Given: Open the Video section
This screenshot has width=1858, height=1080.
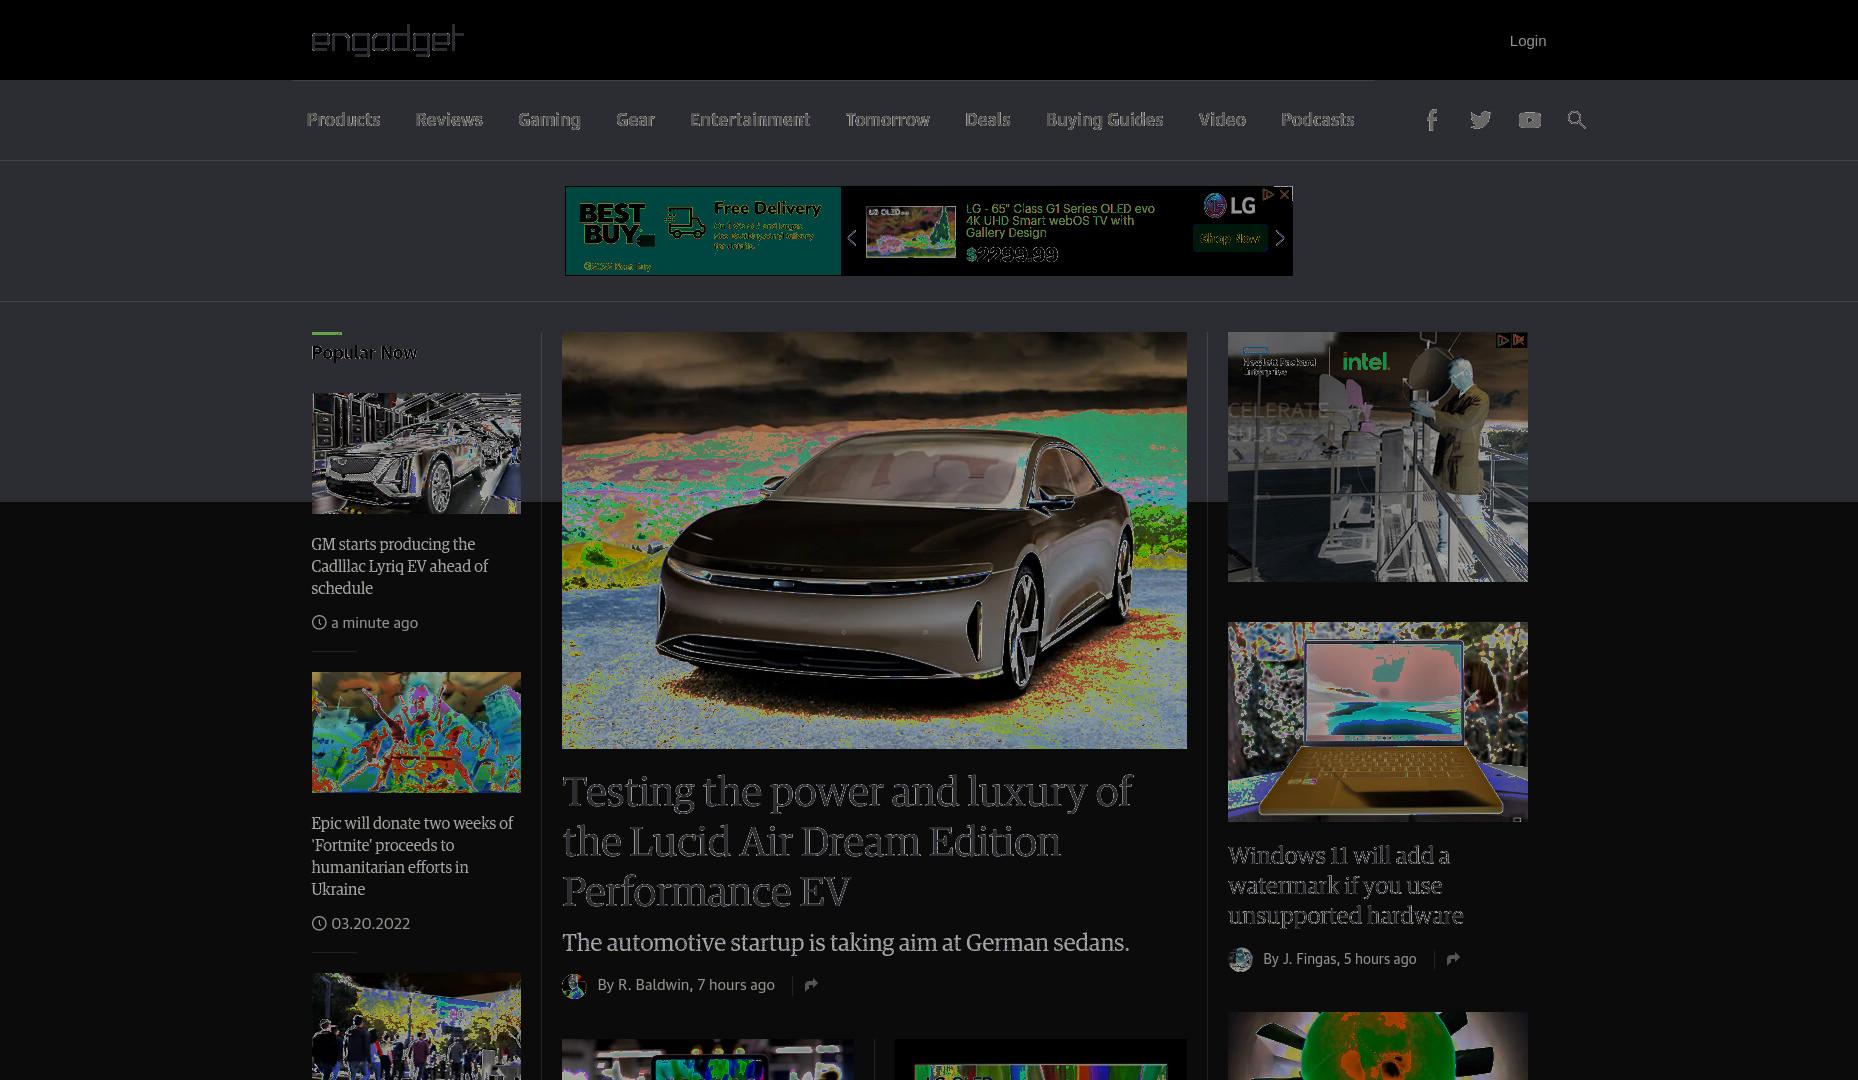Looking at the screenshot, I should 1222,120.
